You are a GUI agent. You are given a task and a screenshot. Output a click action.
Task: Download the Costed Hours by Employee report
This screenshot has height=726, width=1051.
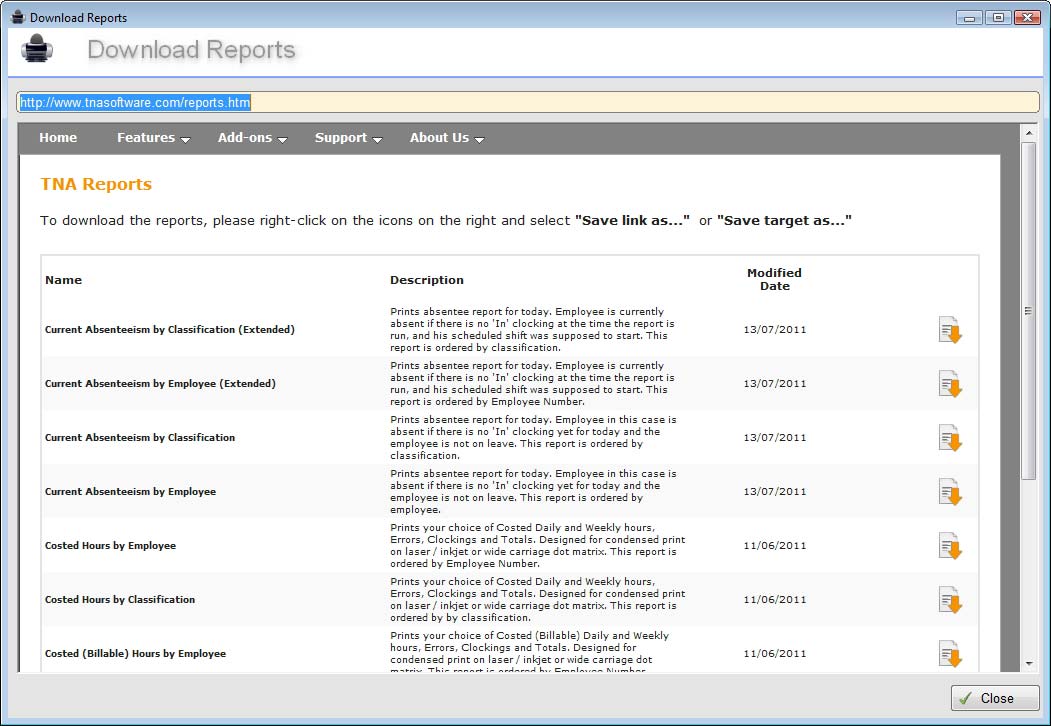click(x=949, y=546)
